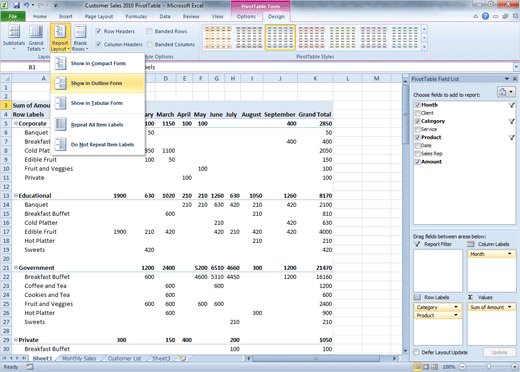Select the first orange PivotTable style
The image size is (520, 372).
(x=218, y=37)
